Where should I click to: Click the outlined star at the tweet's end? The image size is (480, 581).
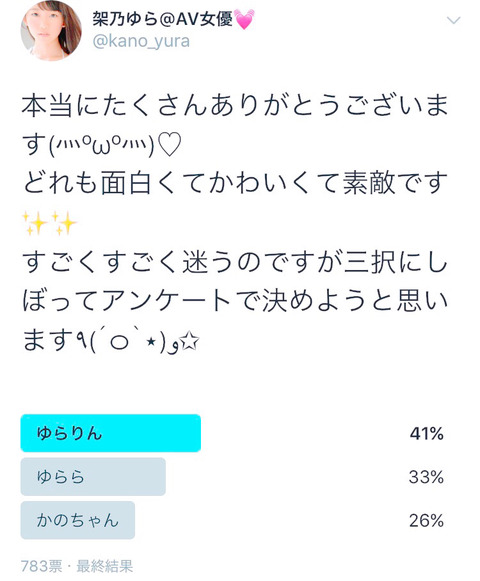pyautogui.click(x=191, y=342)
